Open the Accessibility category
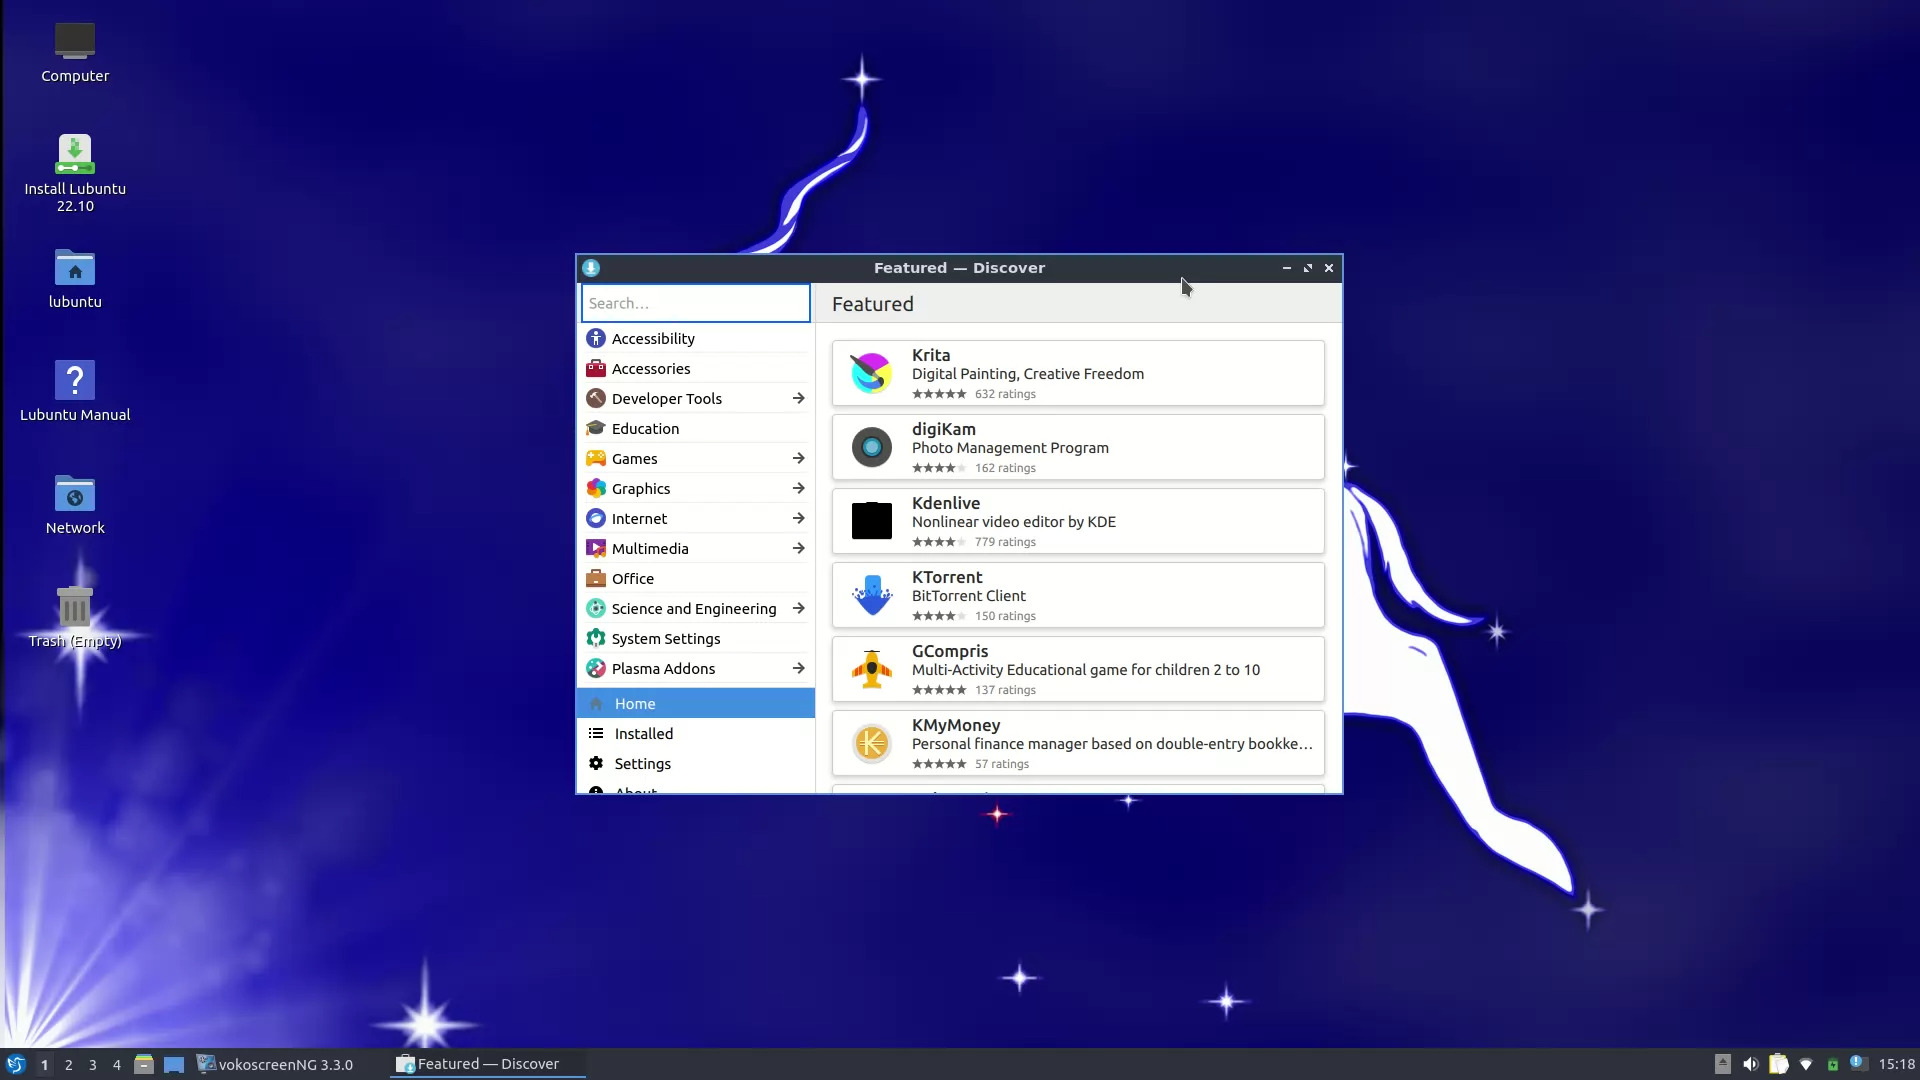 [x=652, y=338]
